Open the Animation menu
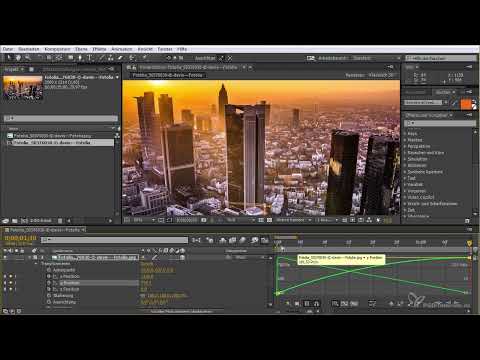480x360 pixels. [121, 49]
